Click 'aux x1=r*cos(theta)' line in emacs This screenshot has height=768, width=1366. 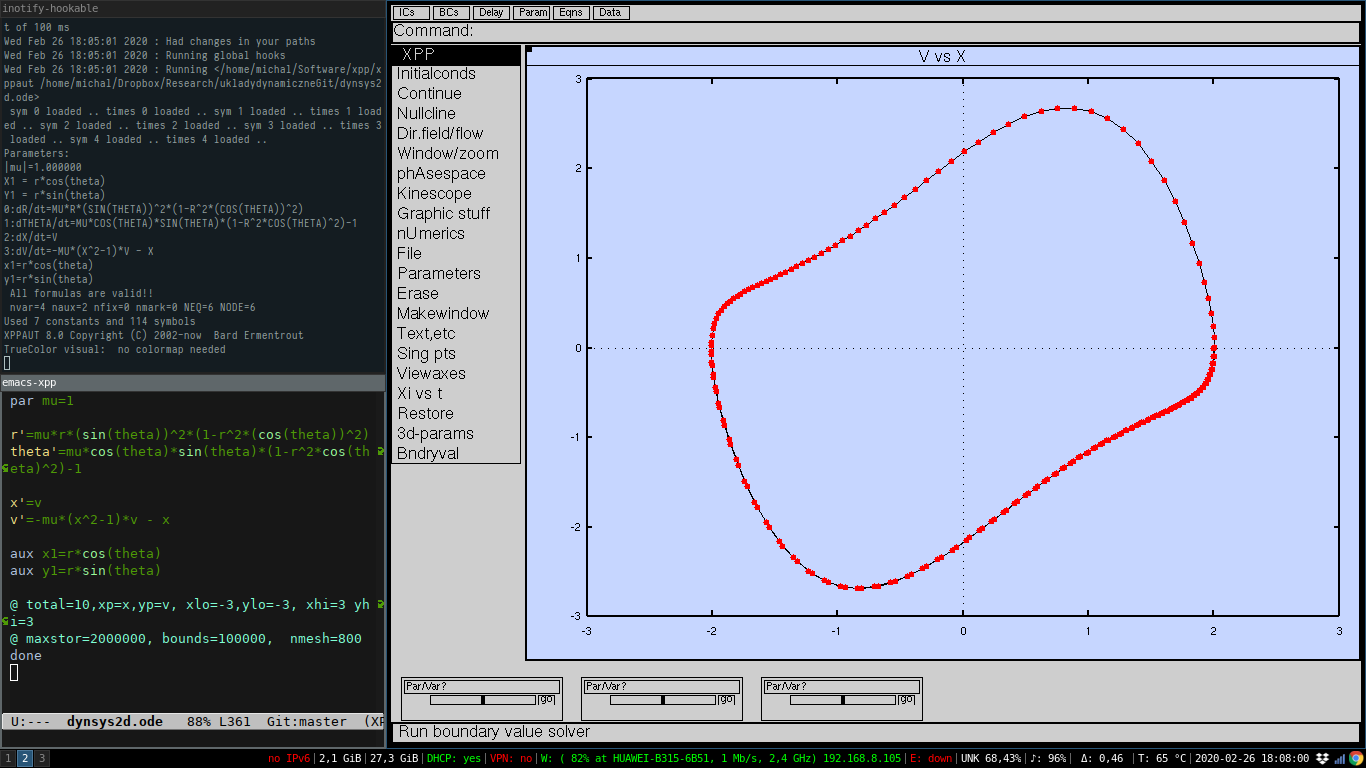[85, 554]
